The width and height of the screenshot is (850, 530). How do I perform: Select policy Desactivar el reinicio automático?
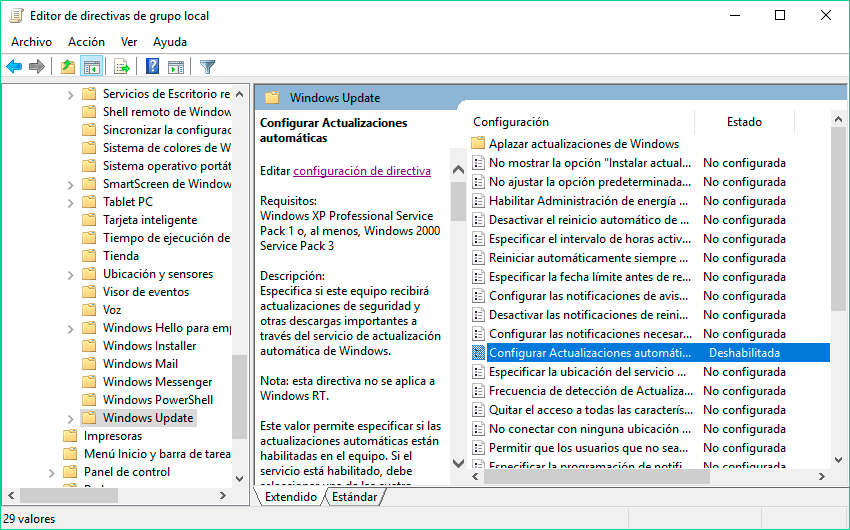coord(589,220)
